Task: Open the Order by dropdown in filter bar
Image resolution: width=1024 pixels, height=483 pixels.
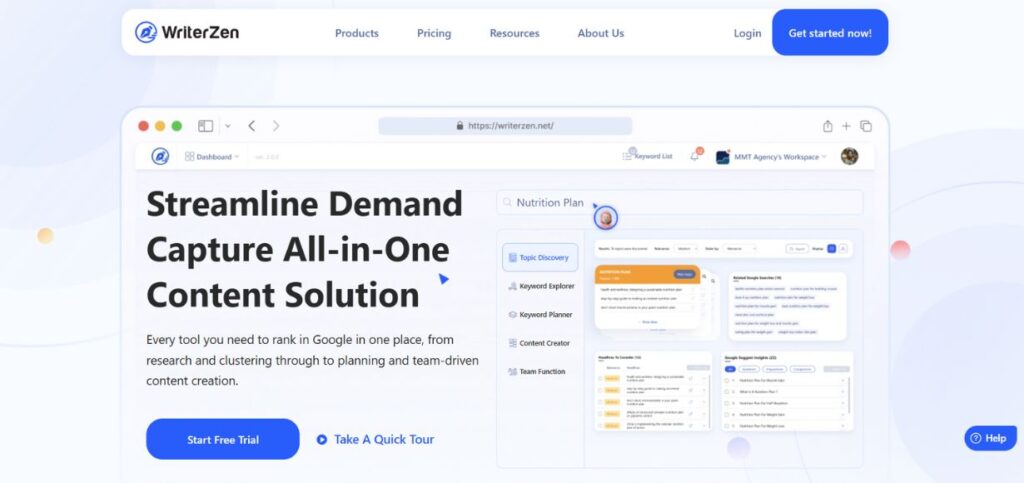Action: click(x=739, y=249)
